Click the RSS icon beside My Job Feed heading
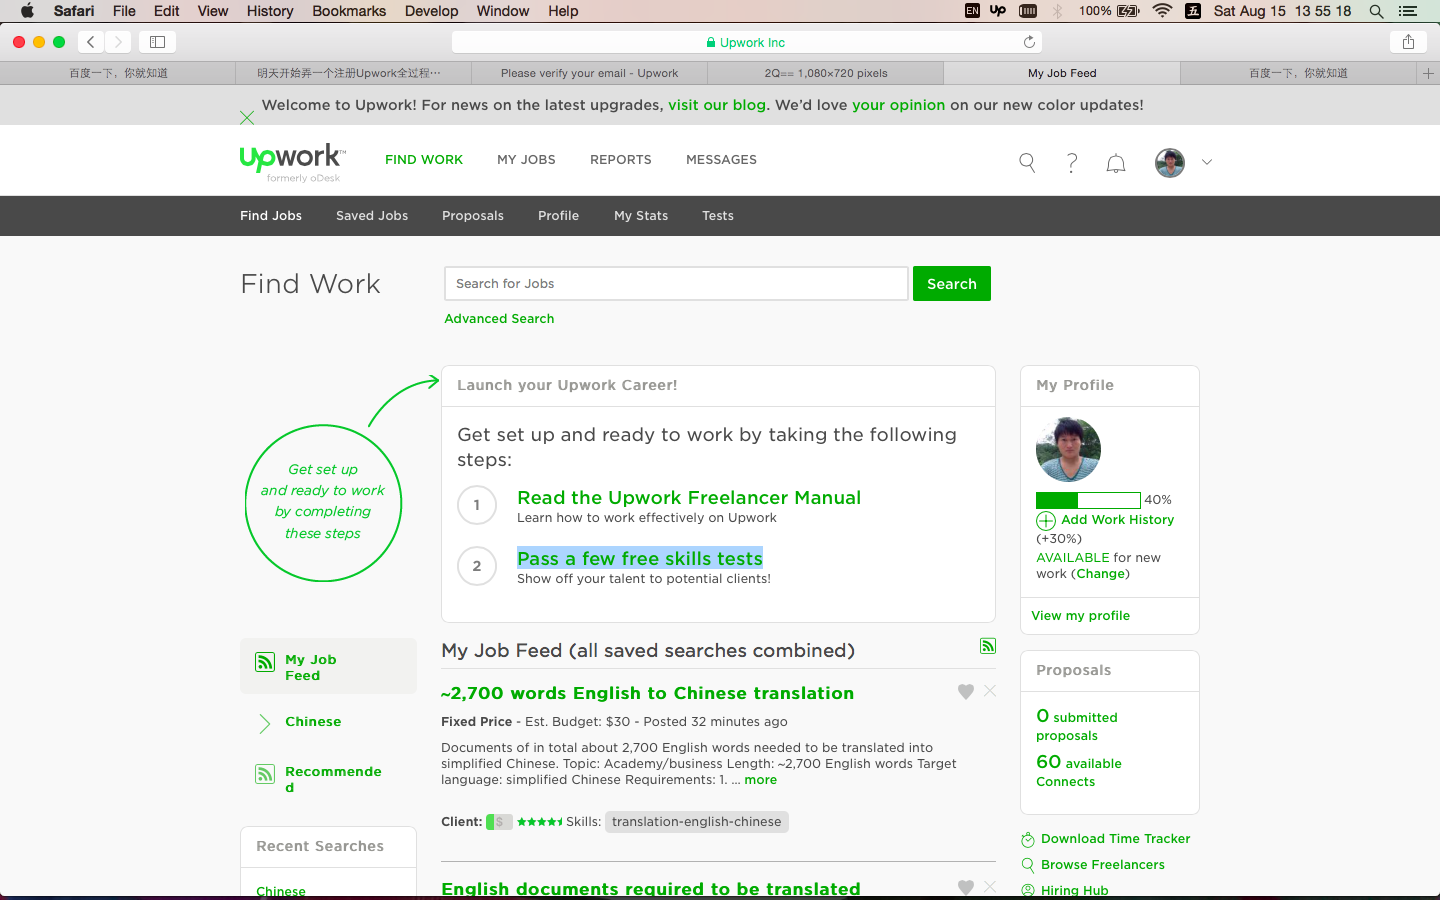 (987, 646)
